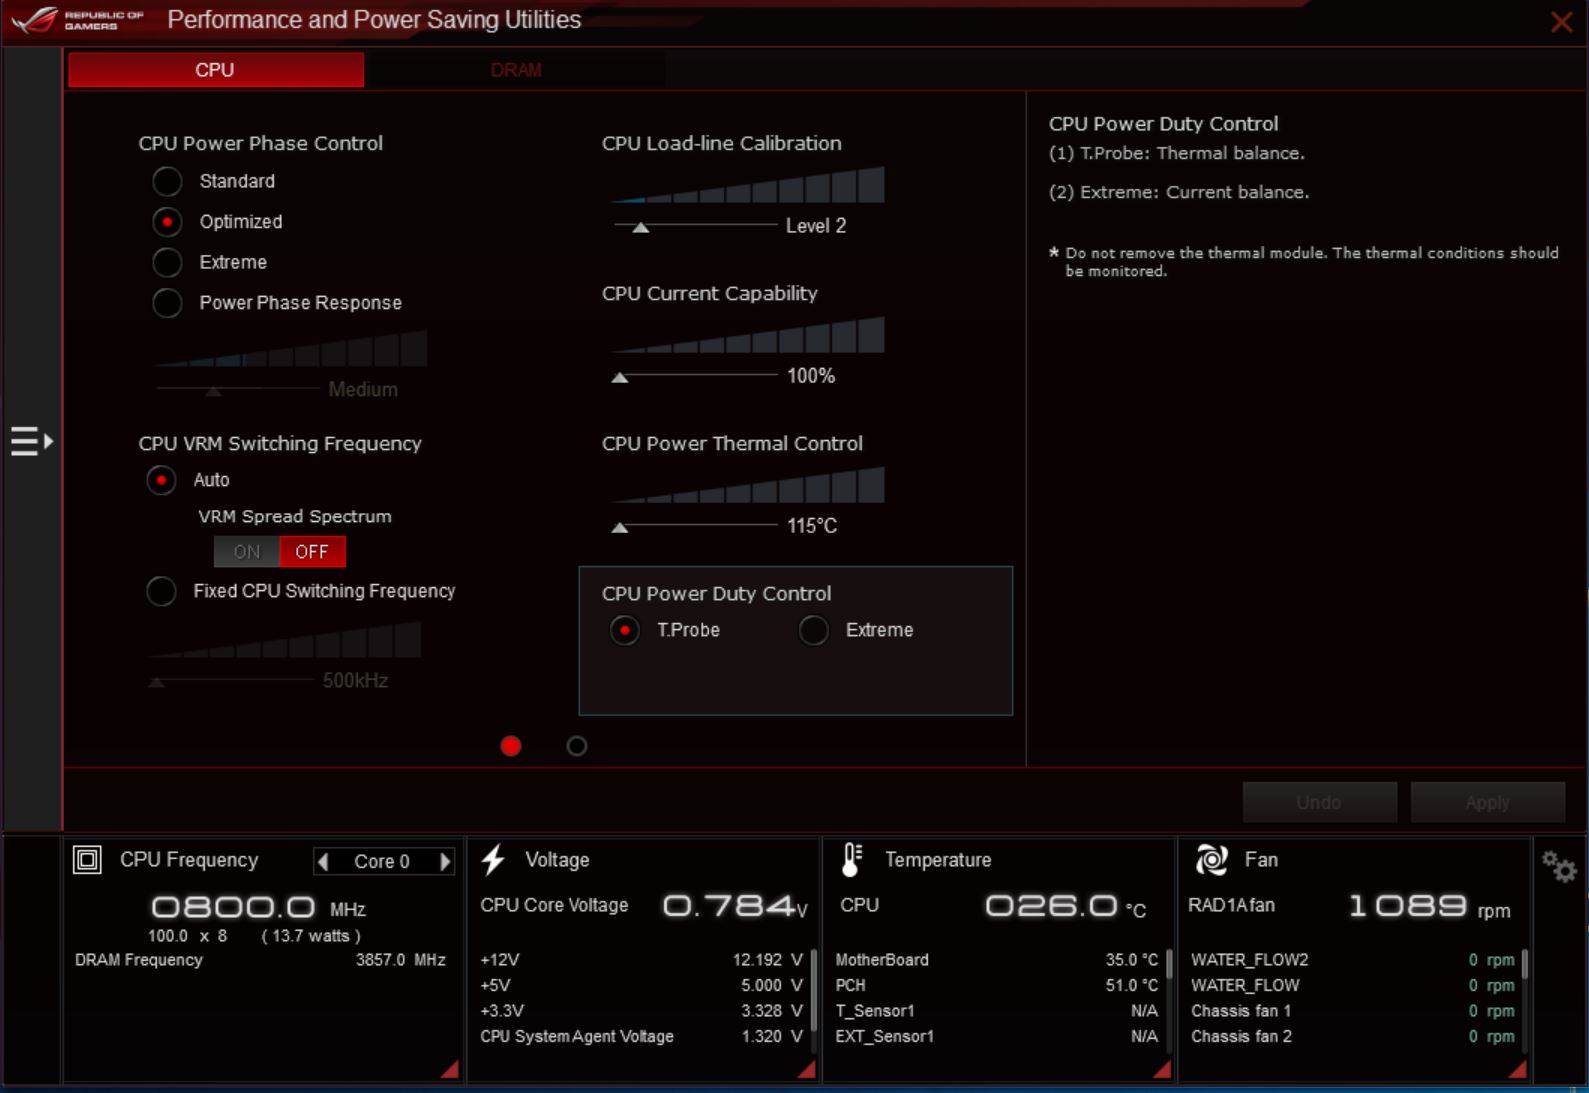Image resolution: width=1589 pixels, height=1093 pixels.
Task: Select Extreme power duty control
Action: click(x=814, y=630)
